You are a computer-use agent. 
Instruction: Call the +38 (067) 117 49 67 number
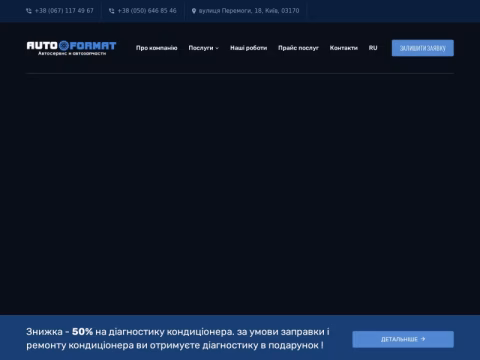click(64, 11)
